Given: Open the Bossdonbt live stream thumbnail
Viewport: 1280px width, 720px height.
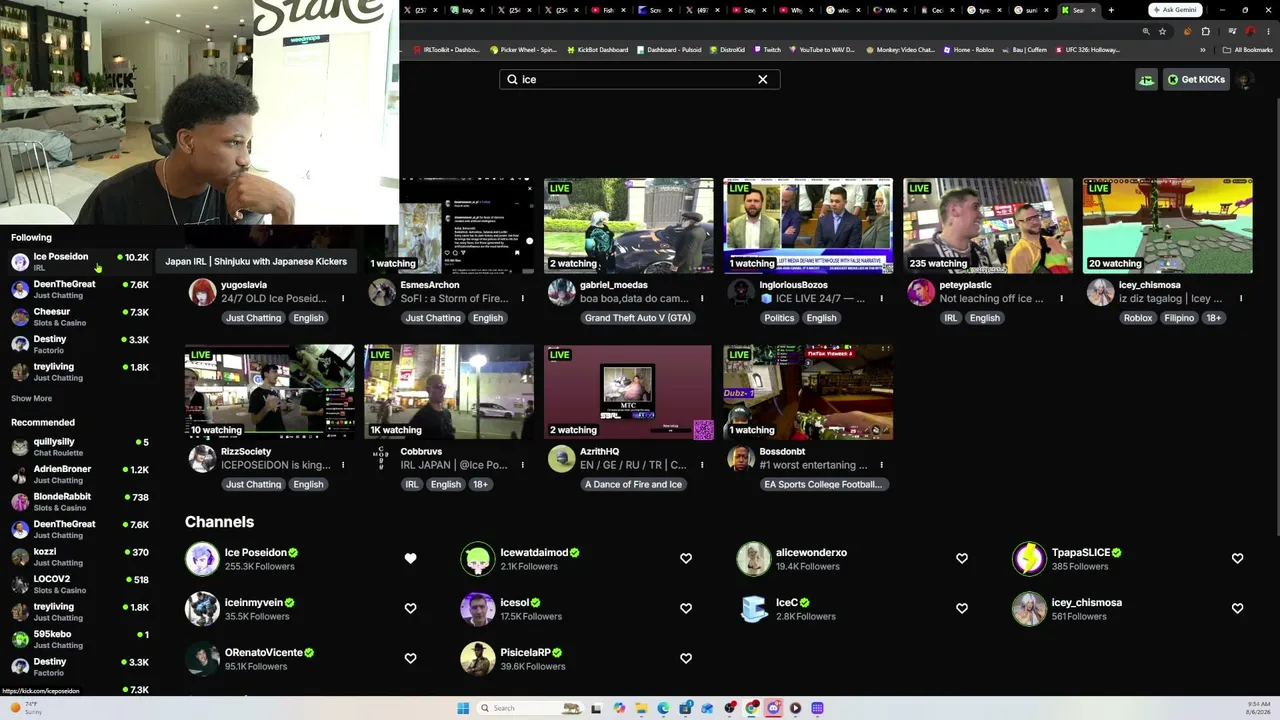Looking at the screenshot, I should (808, 393).
